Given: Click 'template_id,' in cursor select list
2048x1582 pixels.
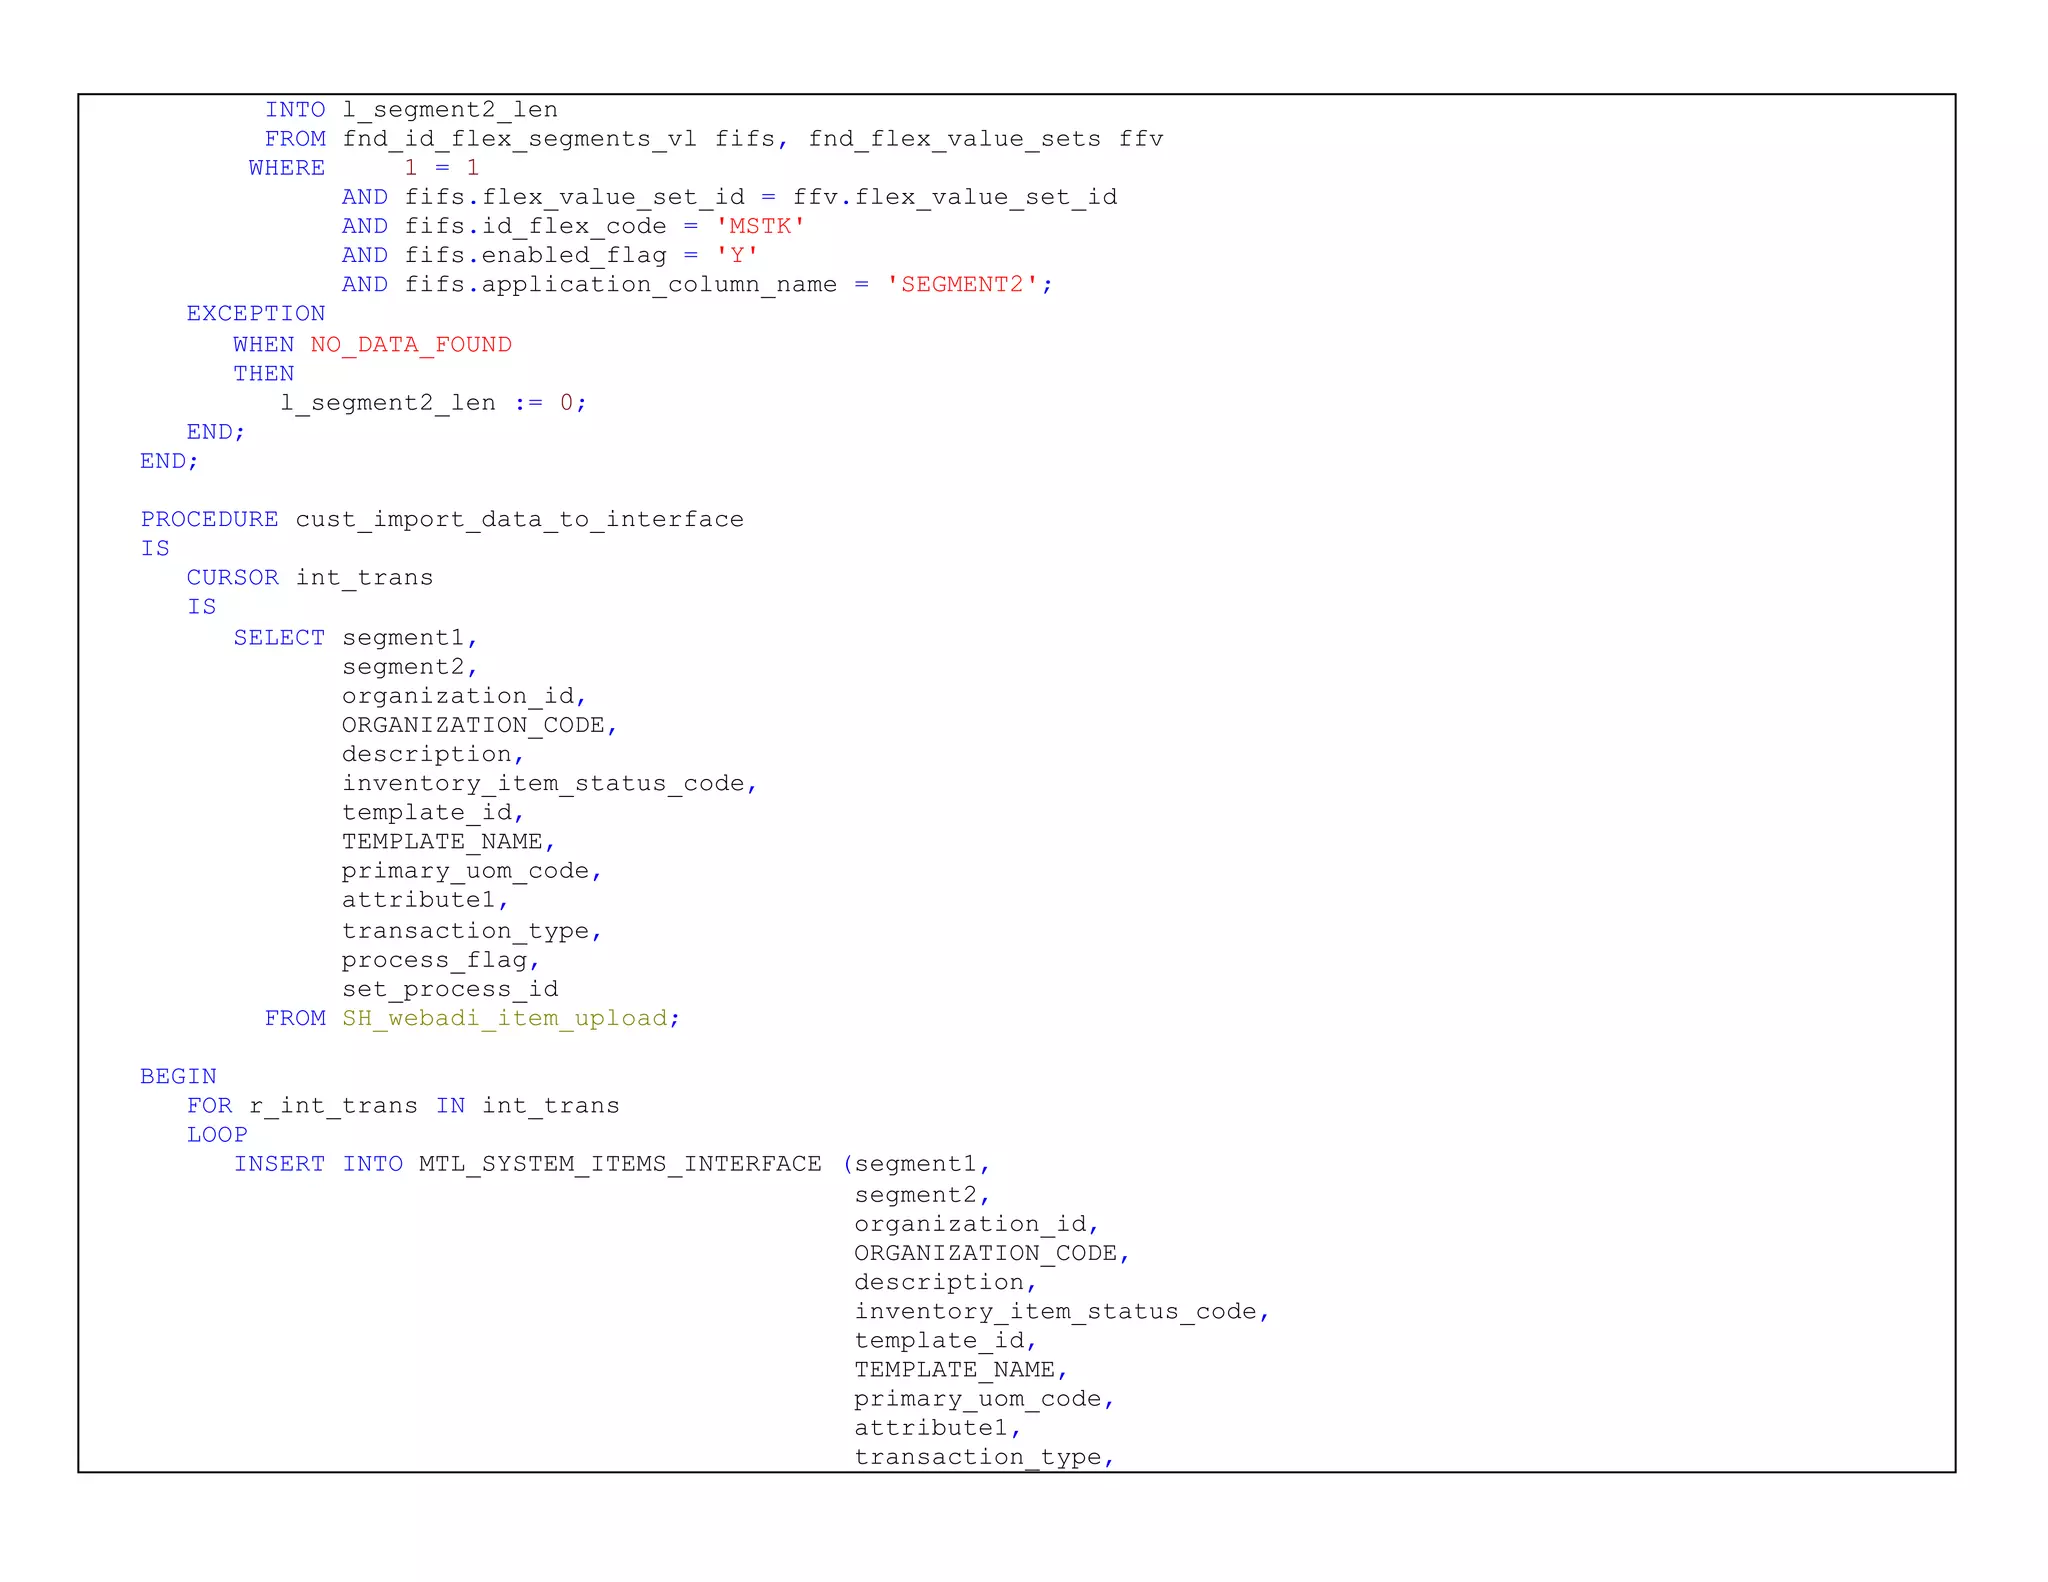Looking at the screenshot, I should 433,813.
